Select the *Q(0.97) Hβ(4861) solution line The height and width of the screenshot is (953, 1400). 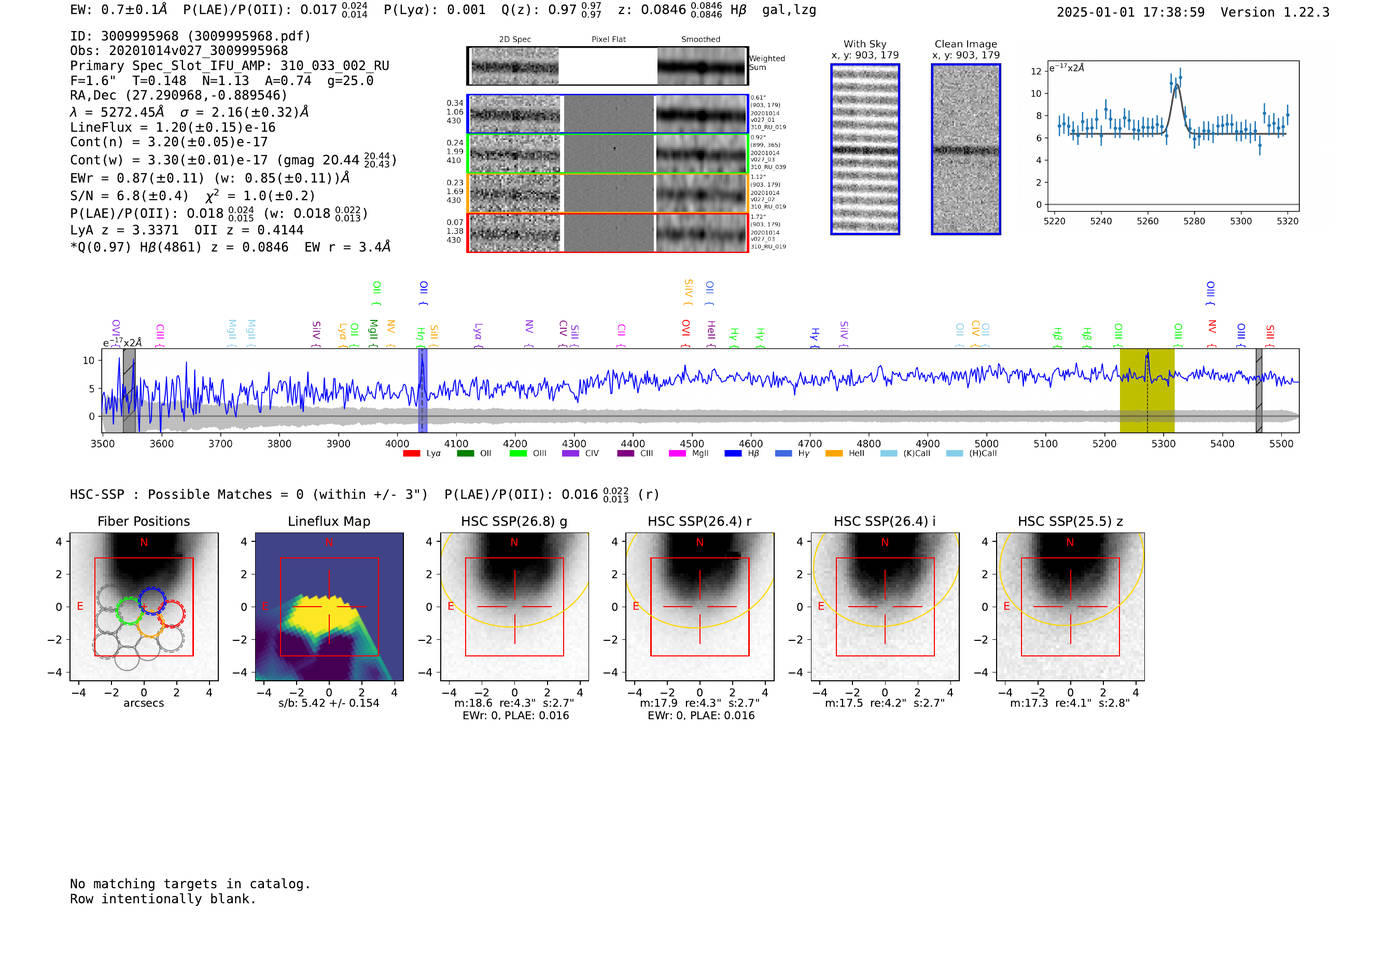pyautogui.click(x=230, y=247)
